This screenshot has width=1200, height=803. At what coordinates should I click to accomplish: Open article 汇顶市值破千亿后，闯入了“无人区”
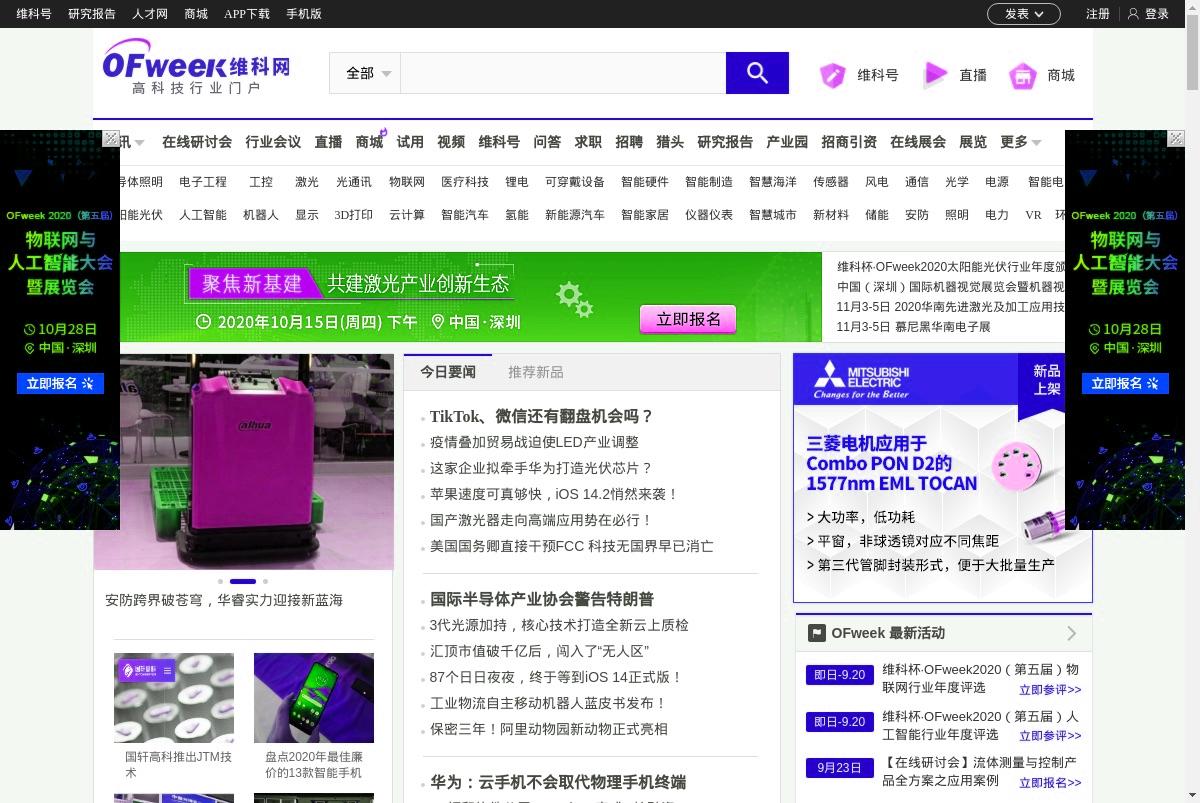click(540, 651)
